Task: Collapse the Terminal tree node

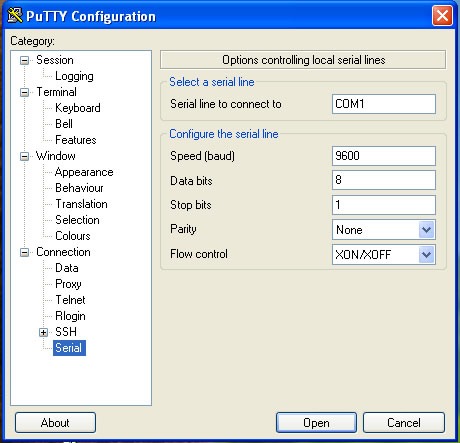Action: click(24, 92)
